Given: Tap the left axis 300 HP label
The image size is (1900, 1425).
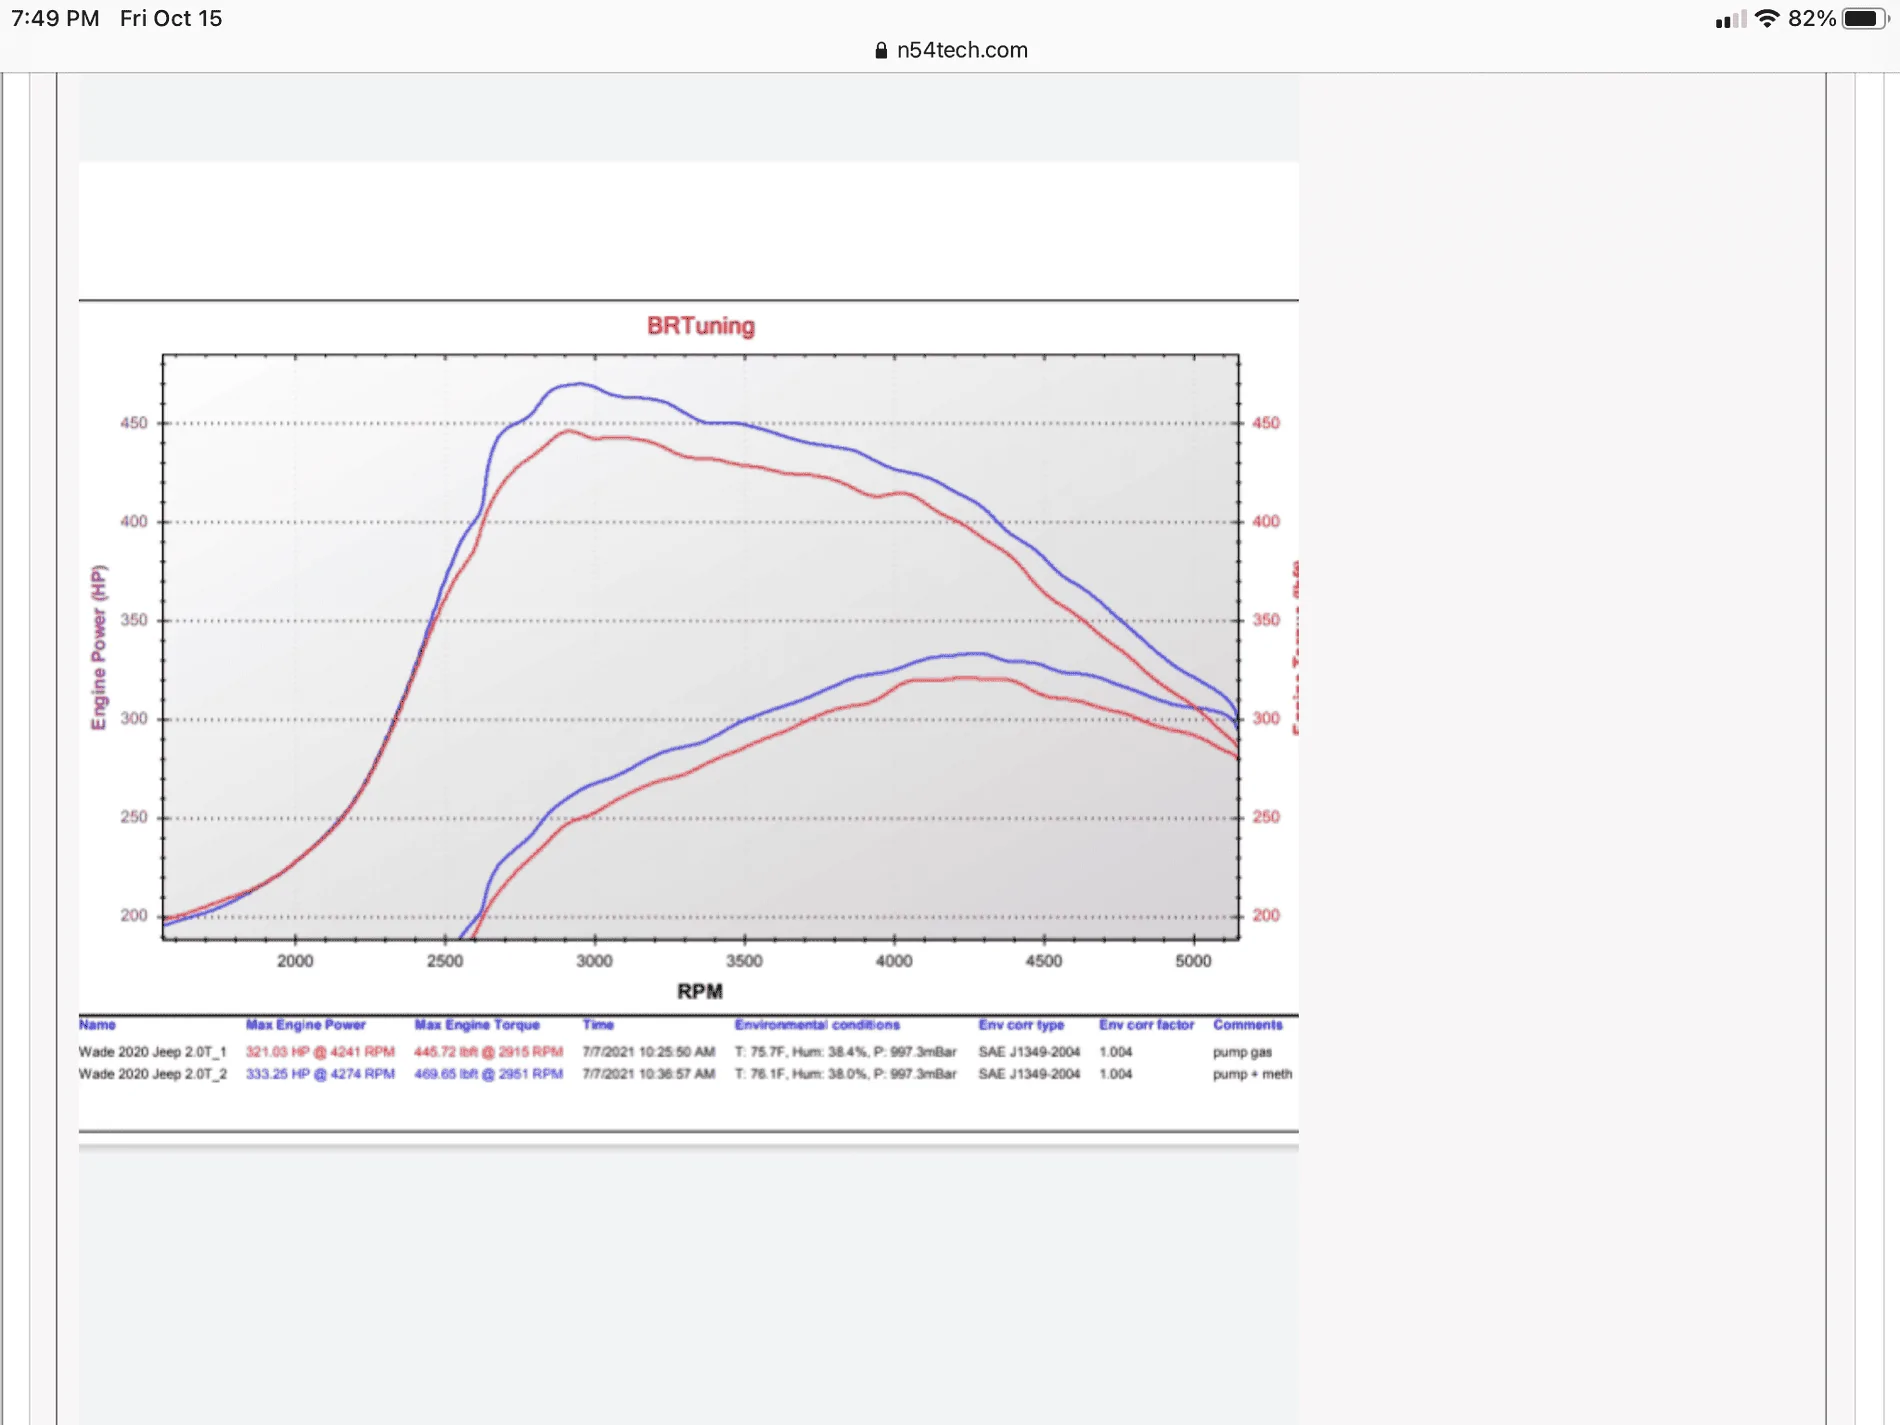Looking at the screenshot, I should point(134,719).
